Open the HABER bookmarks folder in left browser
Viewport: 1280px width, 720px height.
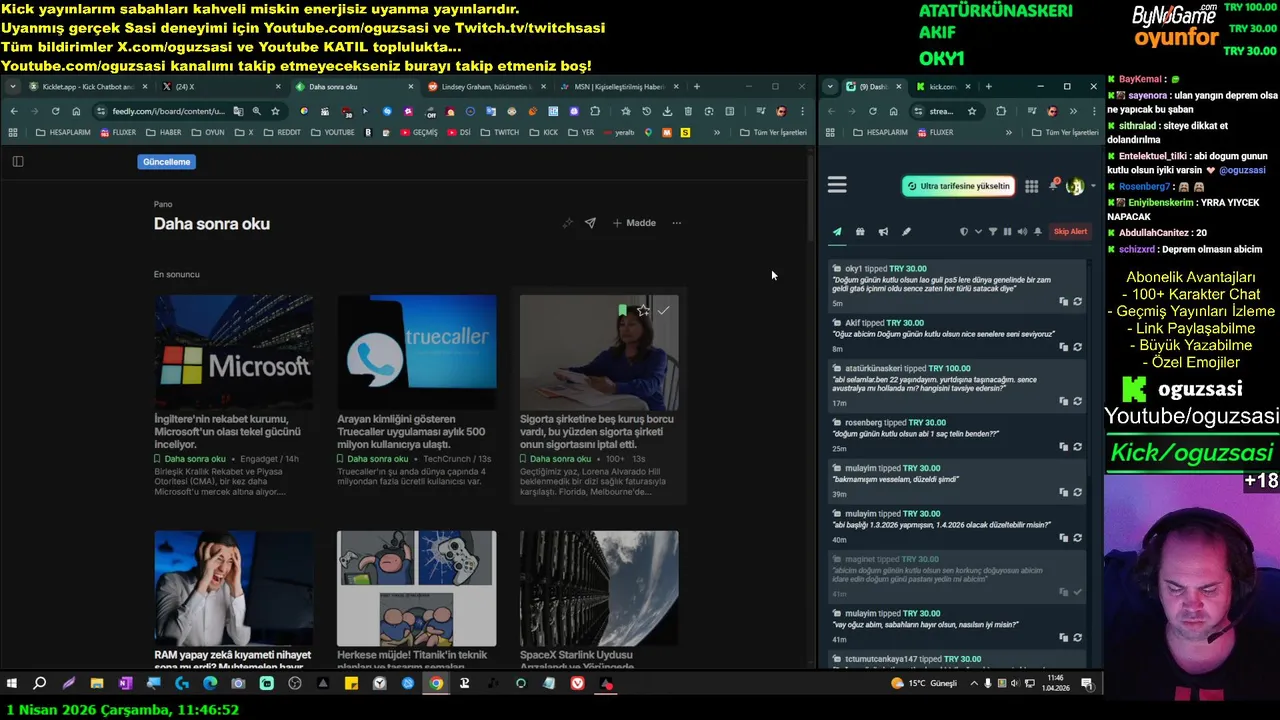(x=163, y=132)
